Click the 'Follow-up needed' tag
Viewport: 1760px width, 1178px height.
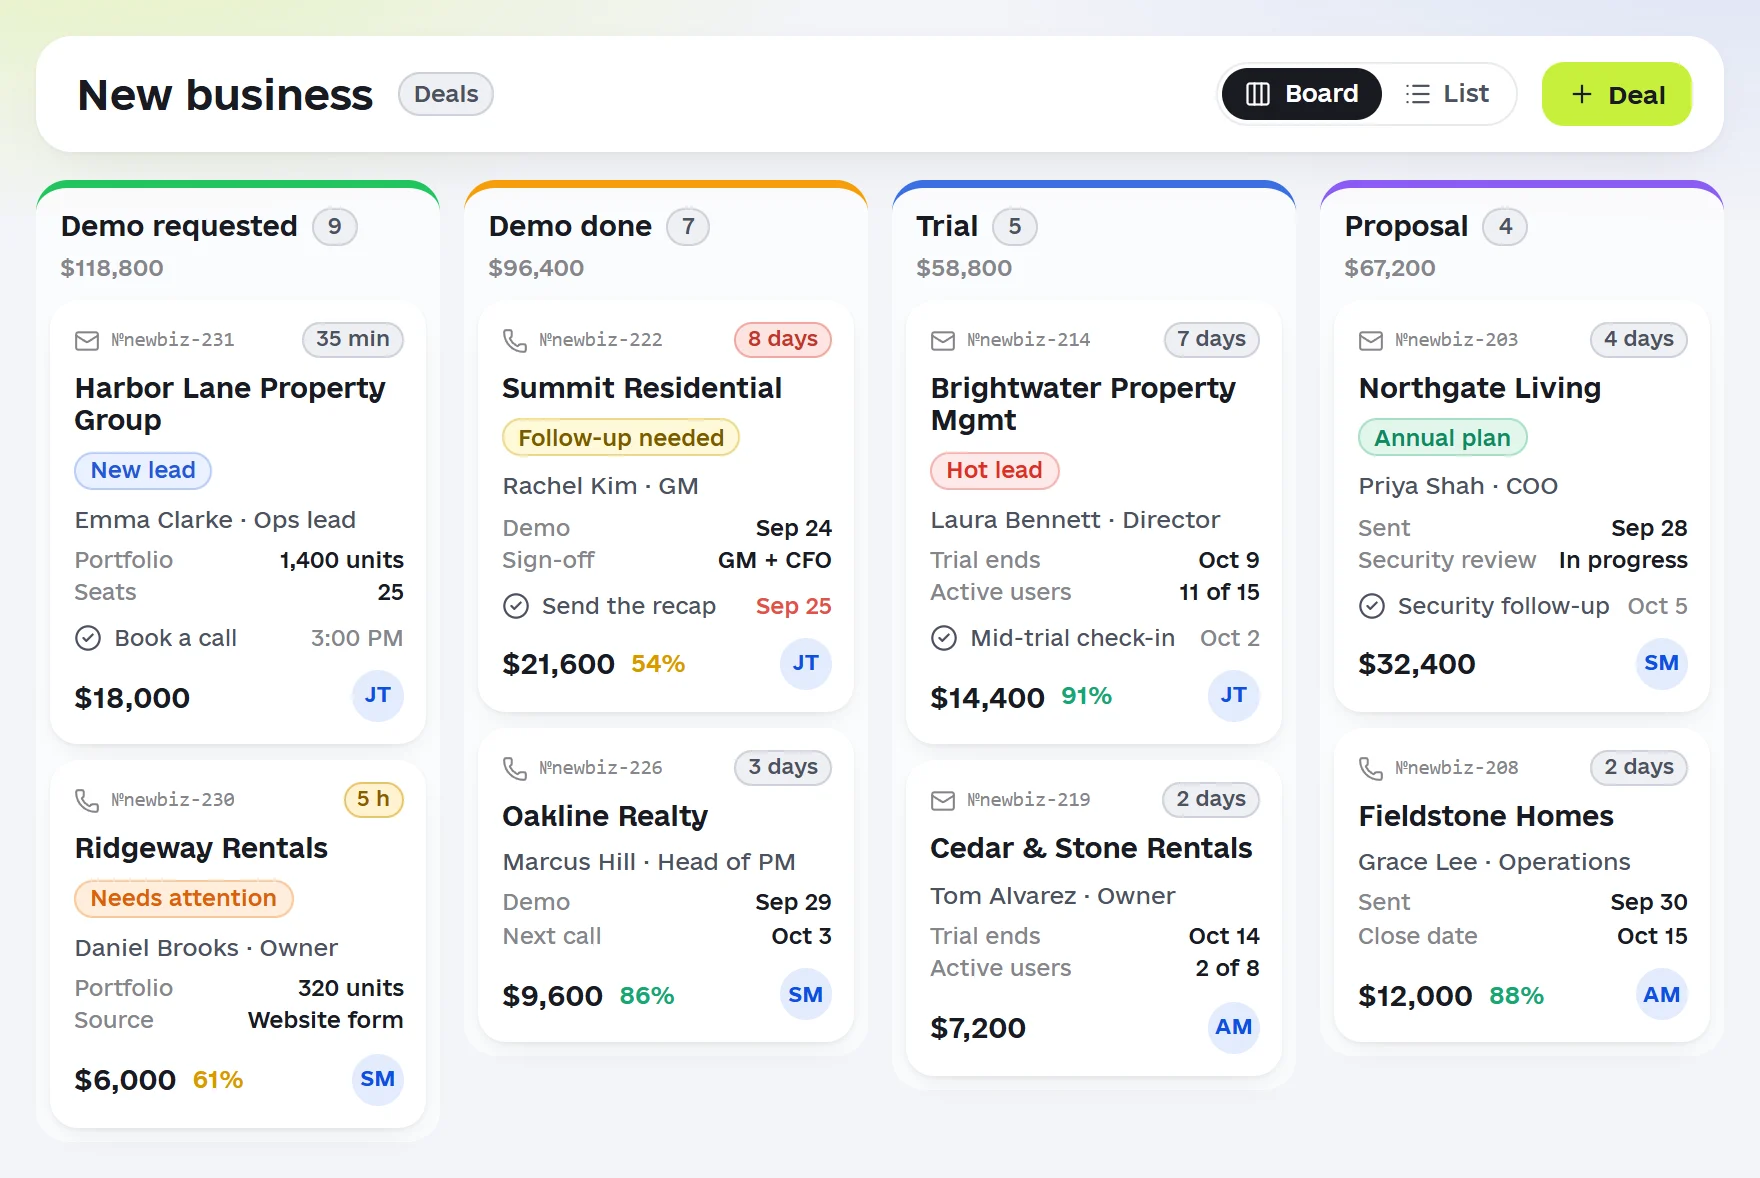pyautogui.click(x=621, y=439)
